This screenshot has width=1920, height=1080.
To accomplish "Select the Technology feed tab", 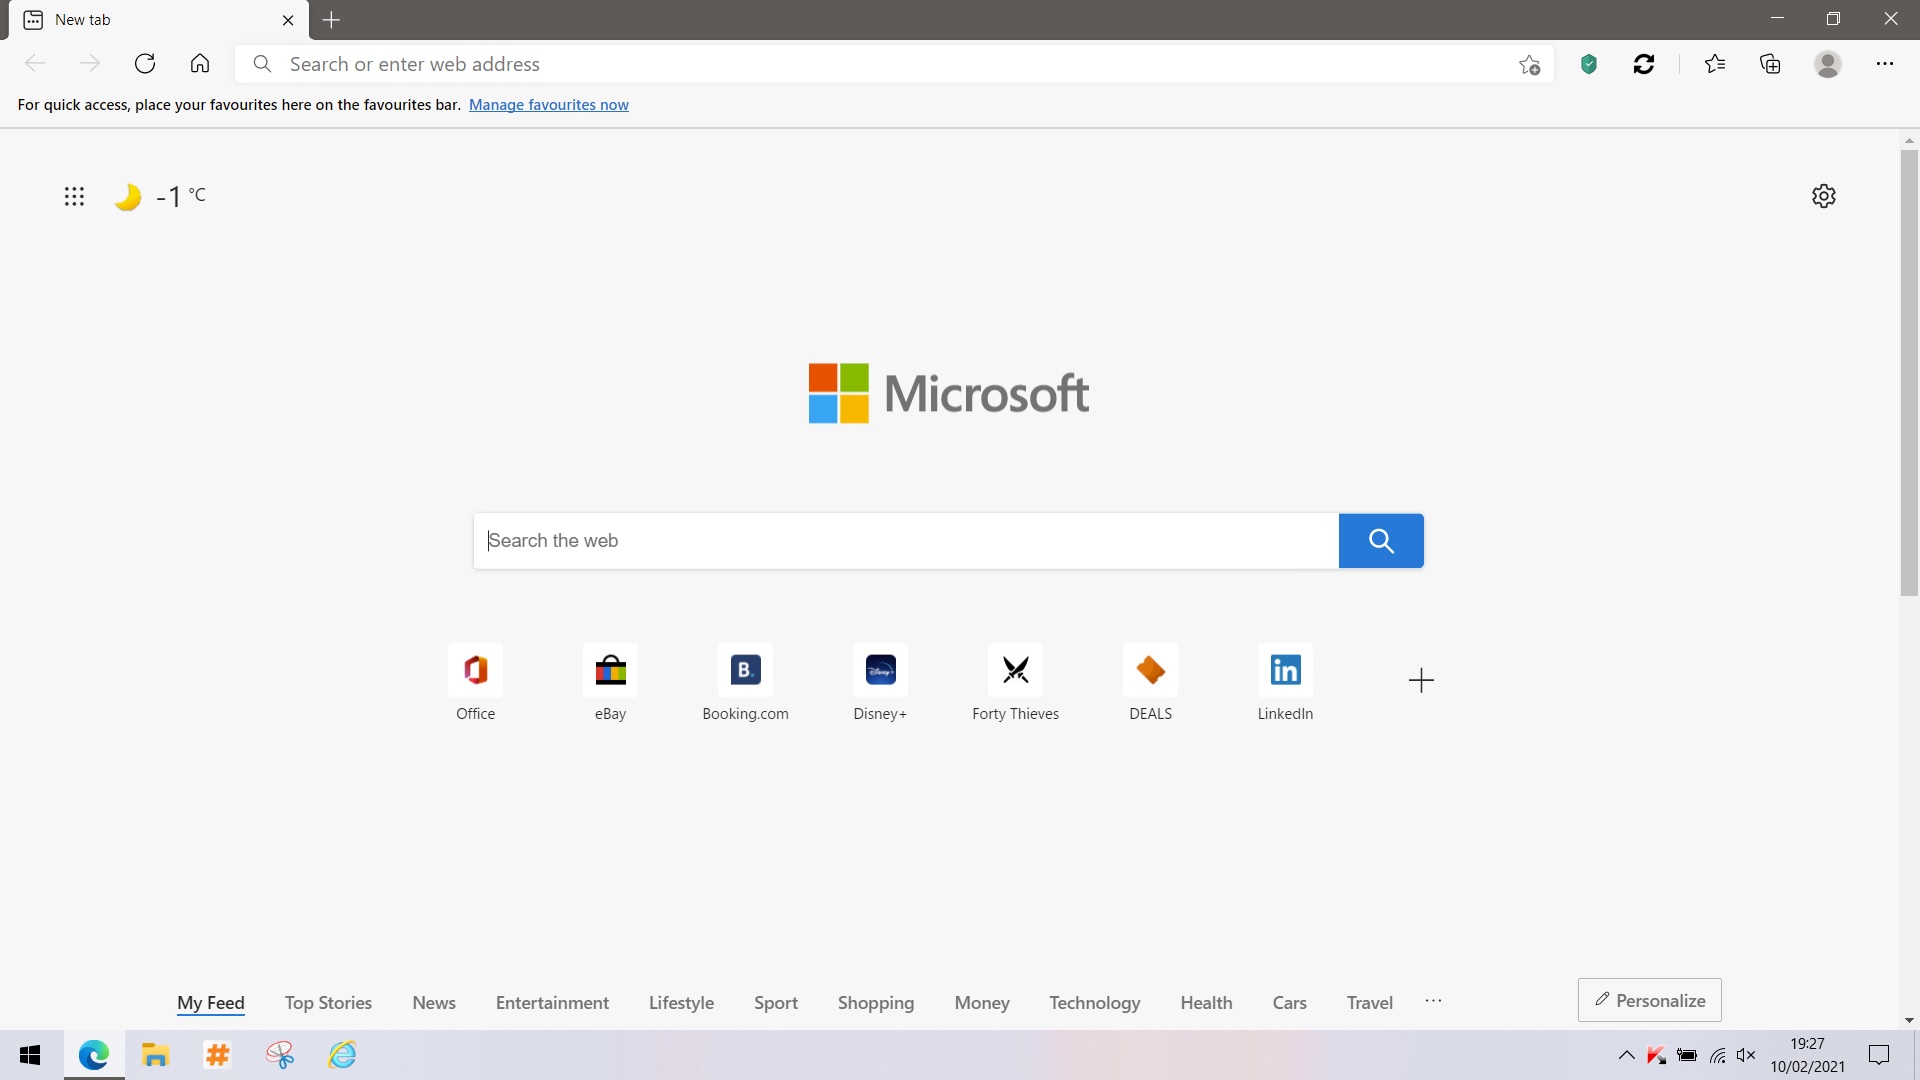I will [x=1094, y=1002].
